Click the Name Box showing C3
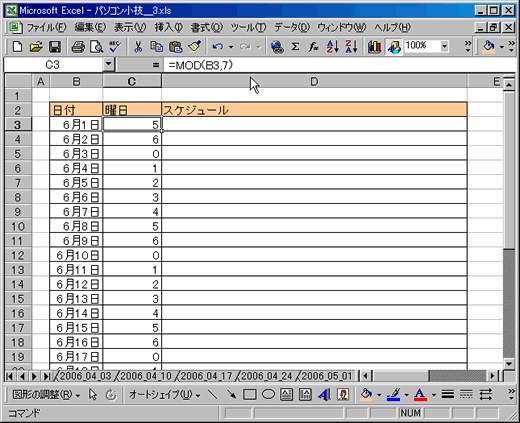 click(x=53, y=64)
